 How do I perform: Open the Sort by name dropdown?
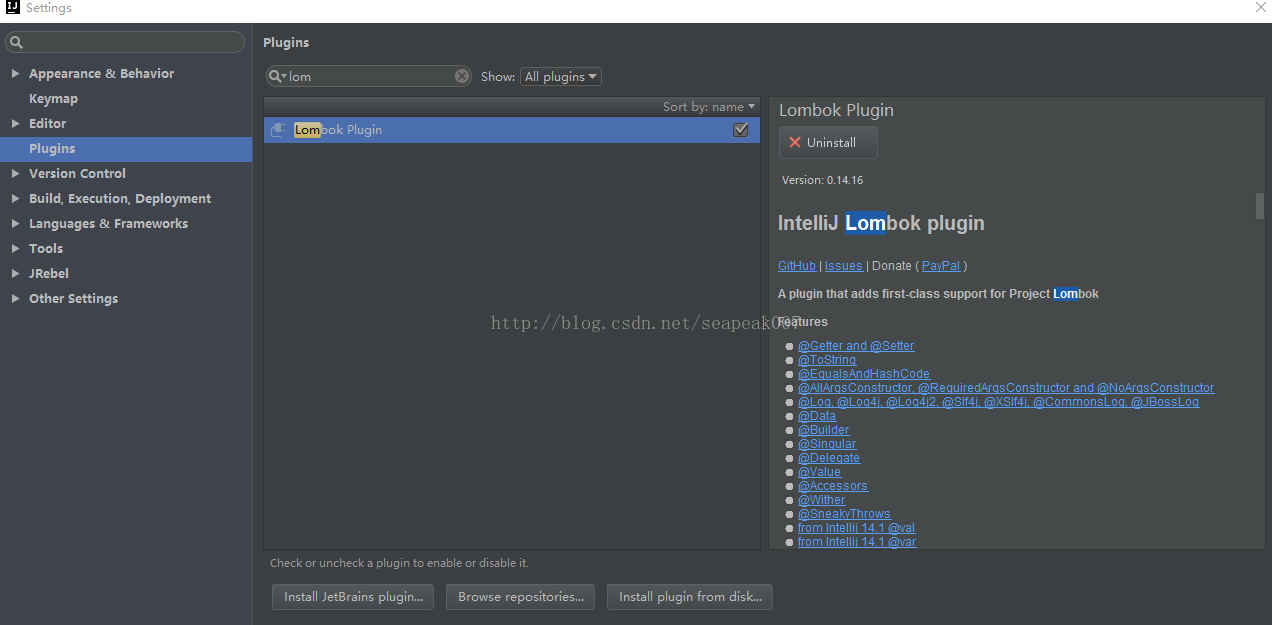709,107
